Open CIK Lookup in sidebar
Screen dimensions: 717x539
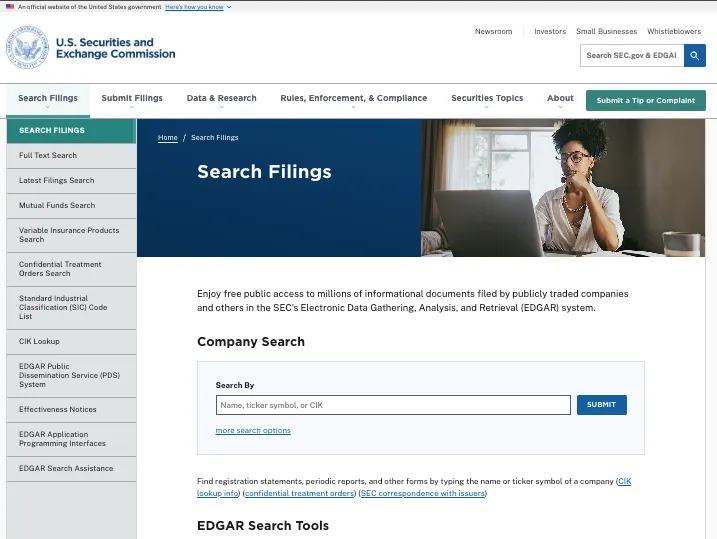click(71, 342)
